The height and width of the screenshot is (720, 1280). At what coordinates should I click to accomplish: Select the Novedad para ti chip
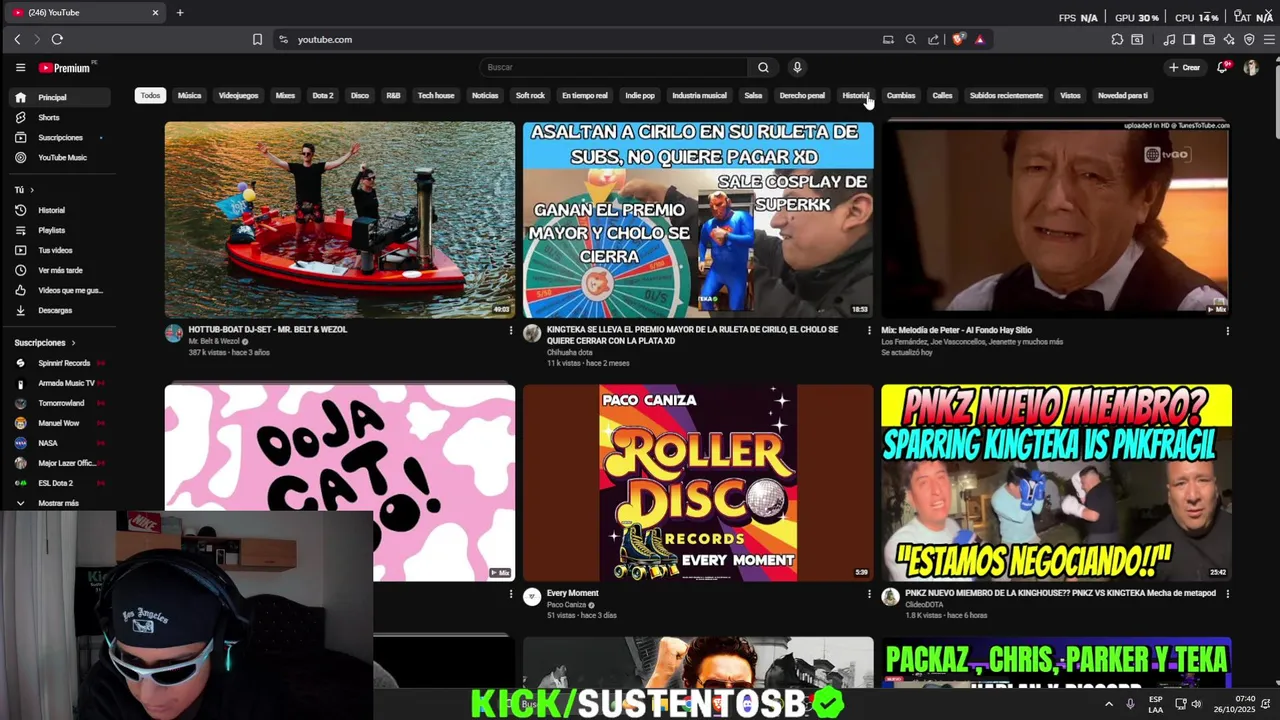[1123, 95]
